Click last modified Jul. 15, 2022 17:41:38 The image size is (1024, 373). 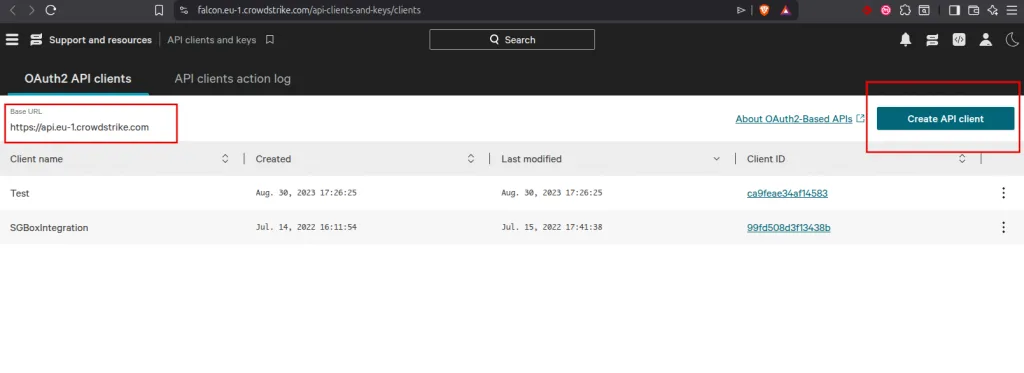point(552,227)
